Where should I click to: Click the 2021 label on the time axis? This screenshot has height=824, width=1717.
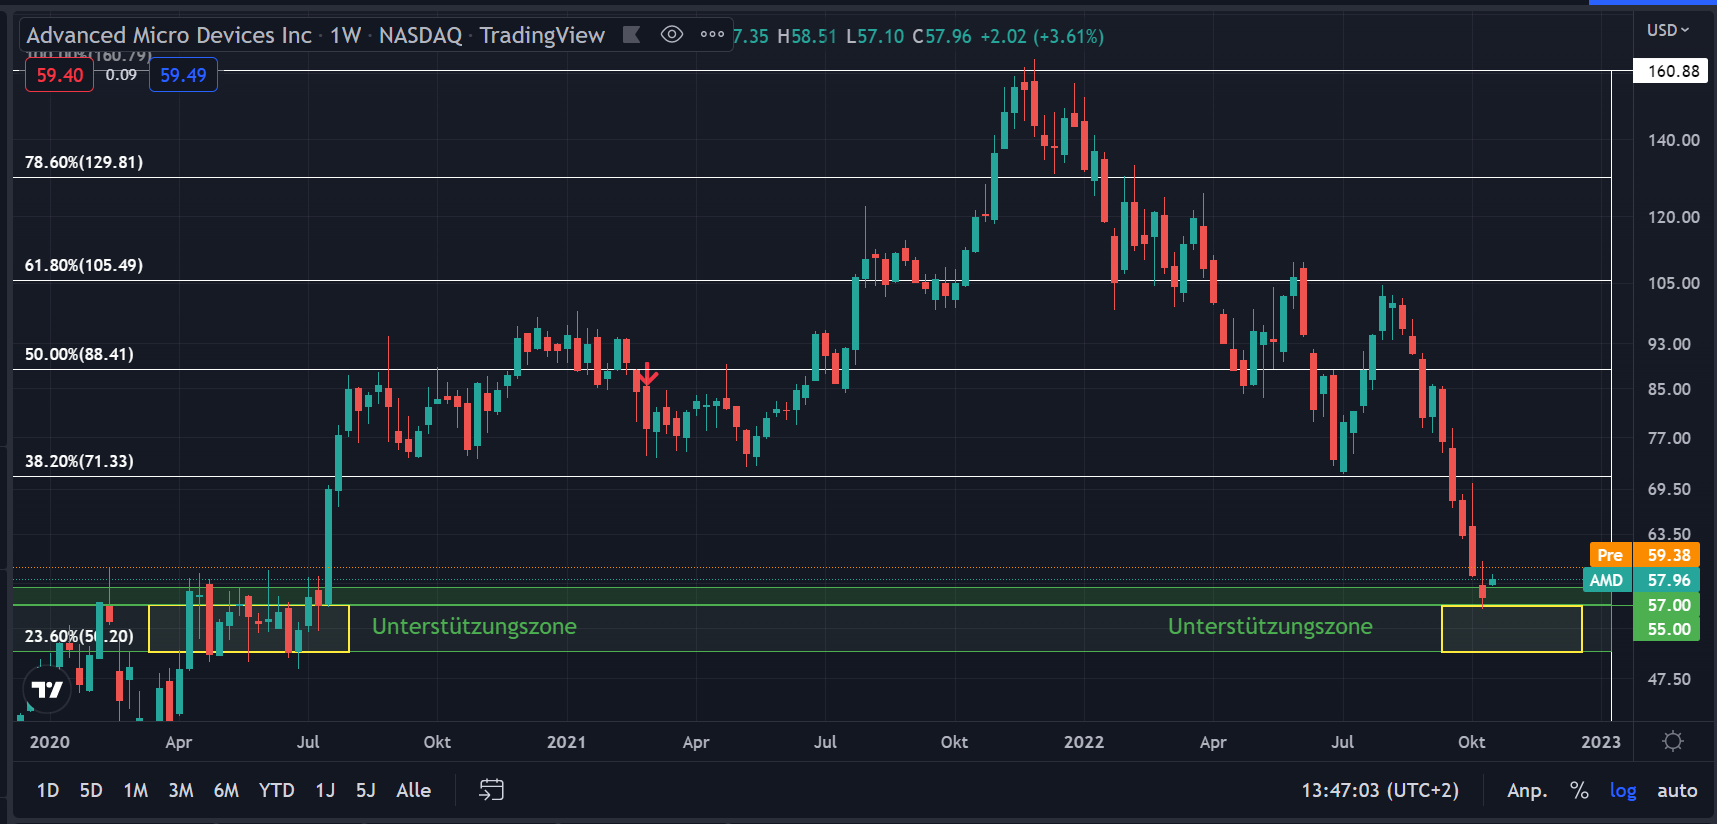click(566, 742)
